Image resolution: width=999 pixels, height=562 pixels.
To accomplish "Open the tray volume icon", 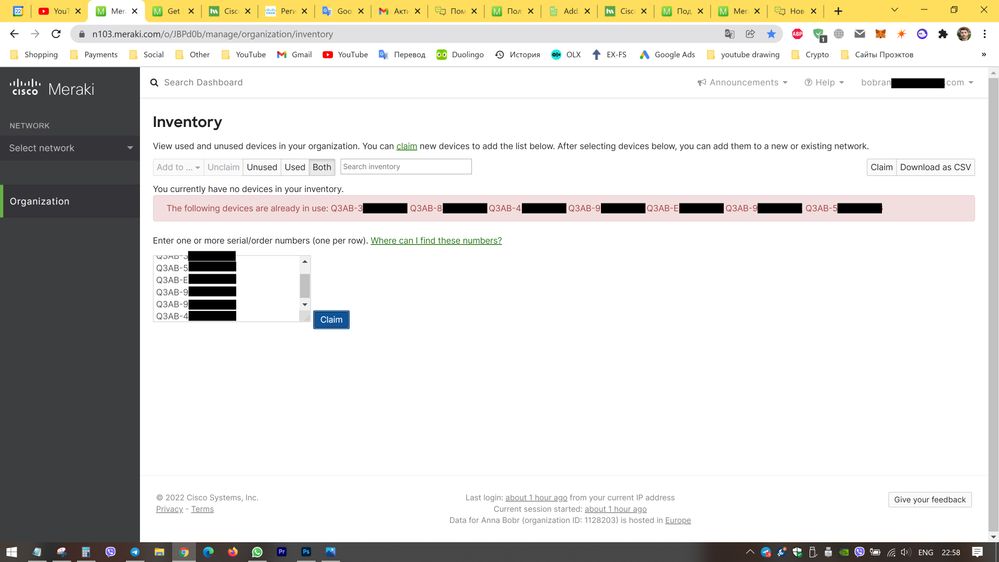I will tap(905, 552).
